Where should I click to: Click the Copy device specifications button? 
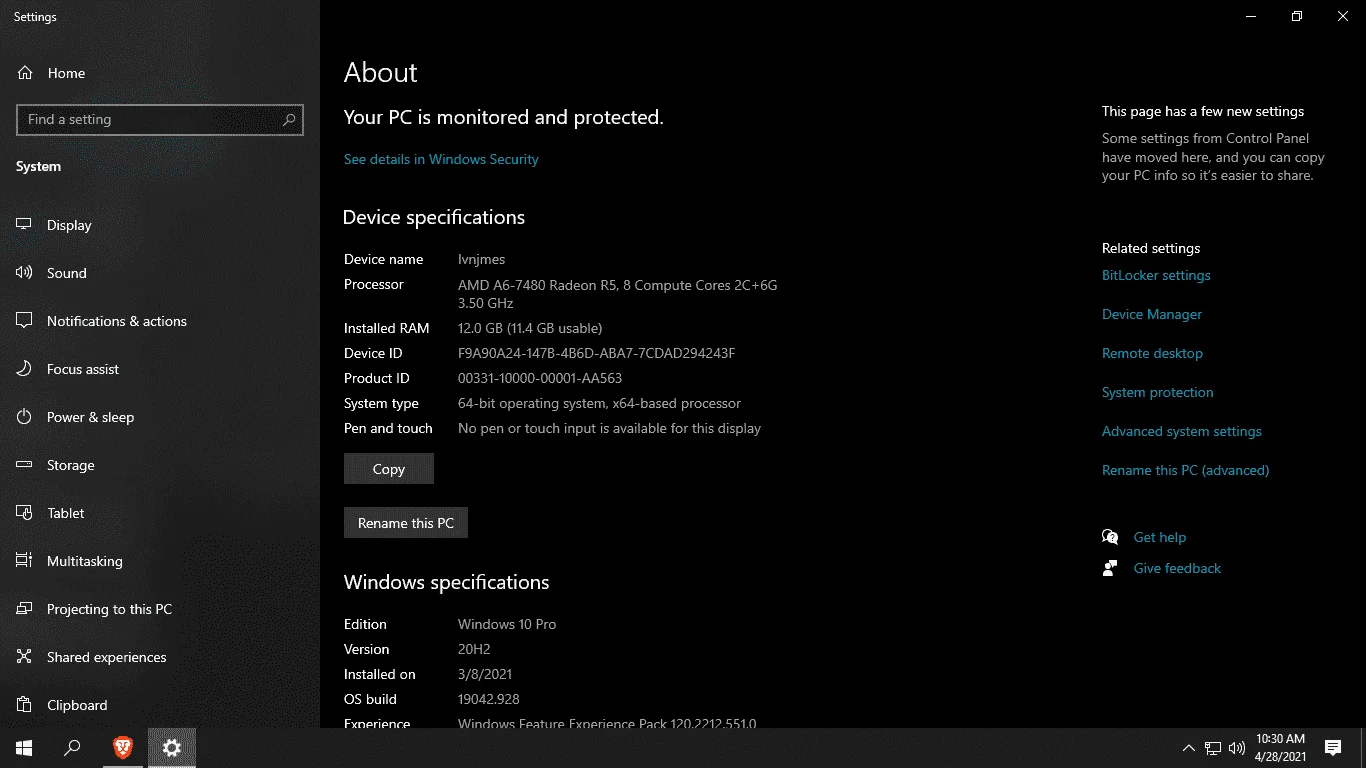click(x=389, y=469)
